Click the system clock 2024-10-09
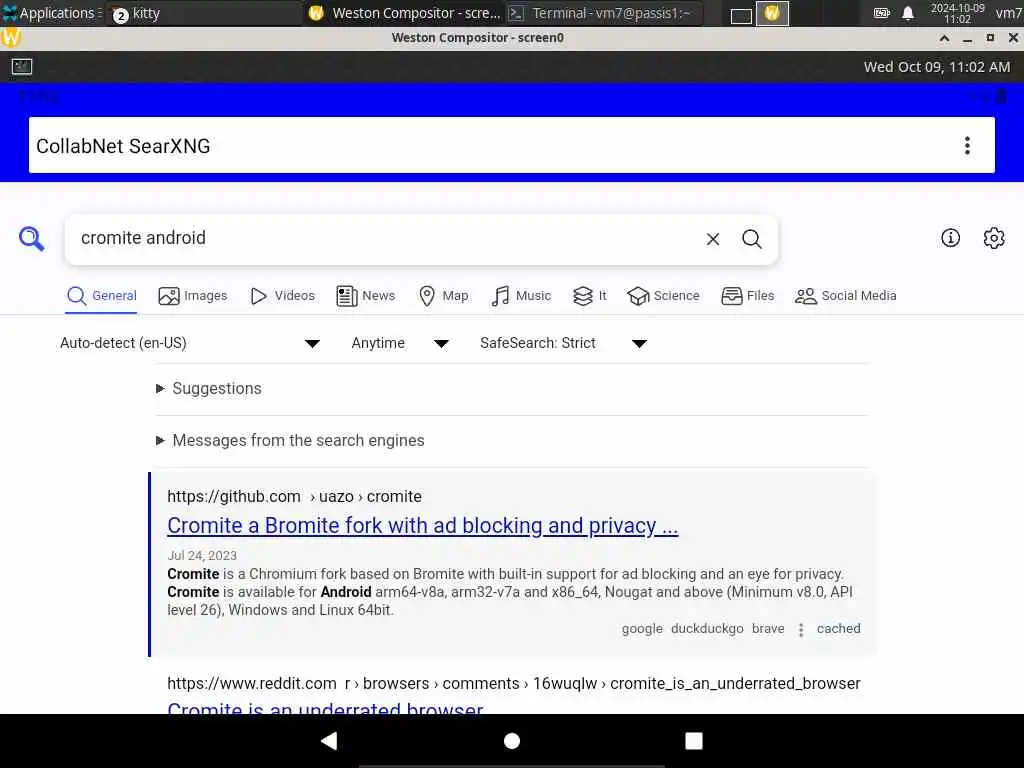Screen dimensions: 1024x768 coord(957,13)
